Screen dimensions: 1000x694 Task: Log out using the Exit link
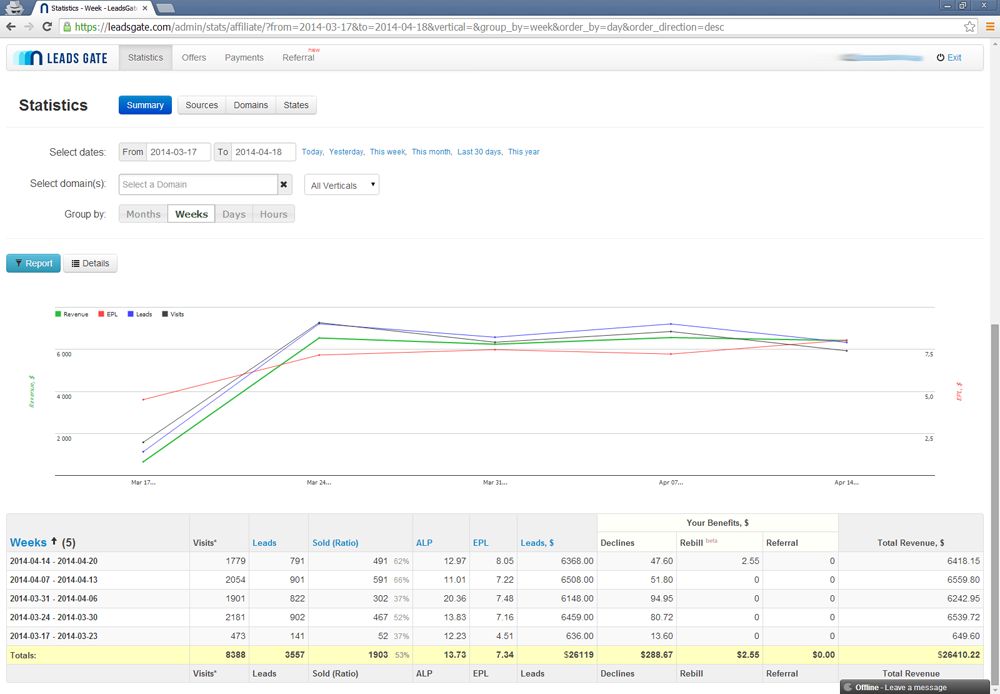(949, 57)
